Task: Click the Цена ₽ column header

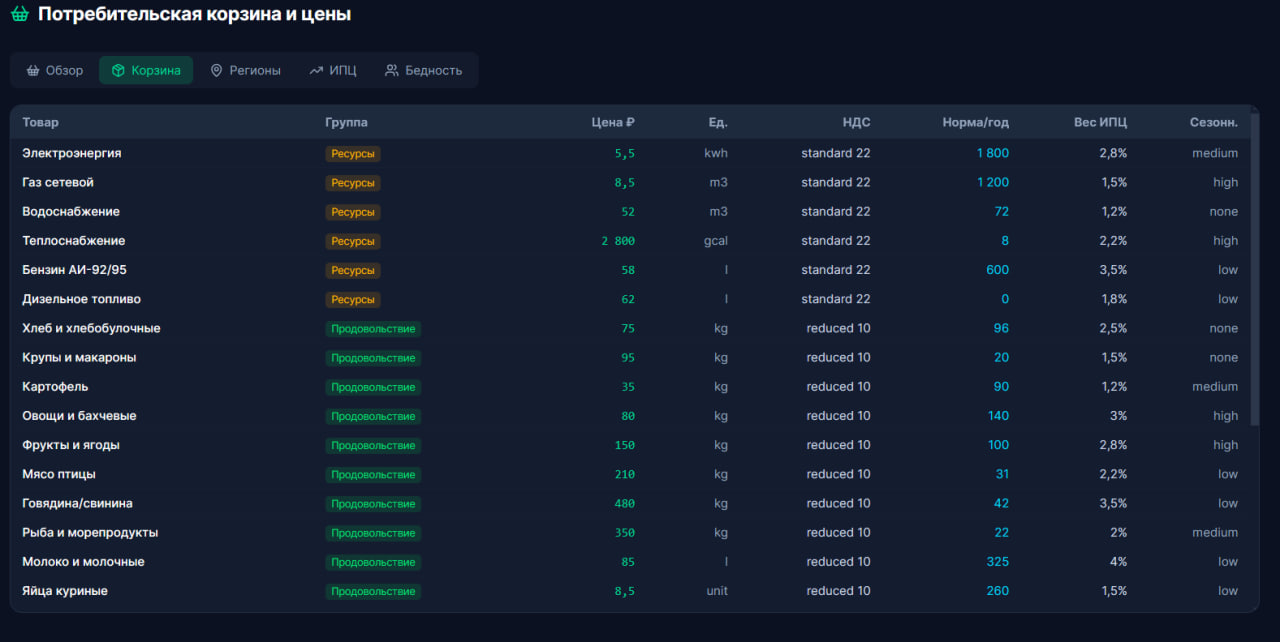Action: (613, 123)
